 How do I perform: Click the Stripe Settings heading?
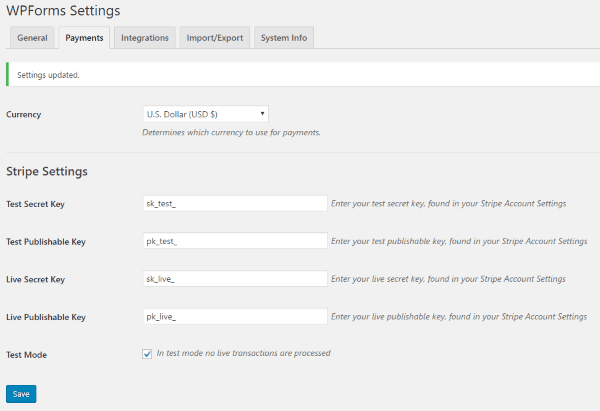click(x=47, y=171)
